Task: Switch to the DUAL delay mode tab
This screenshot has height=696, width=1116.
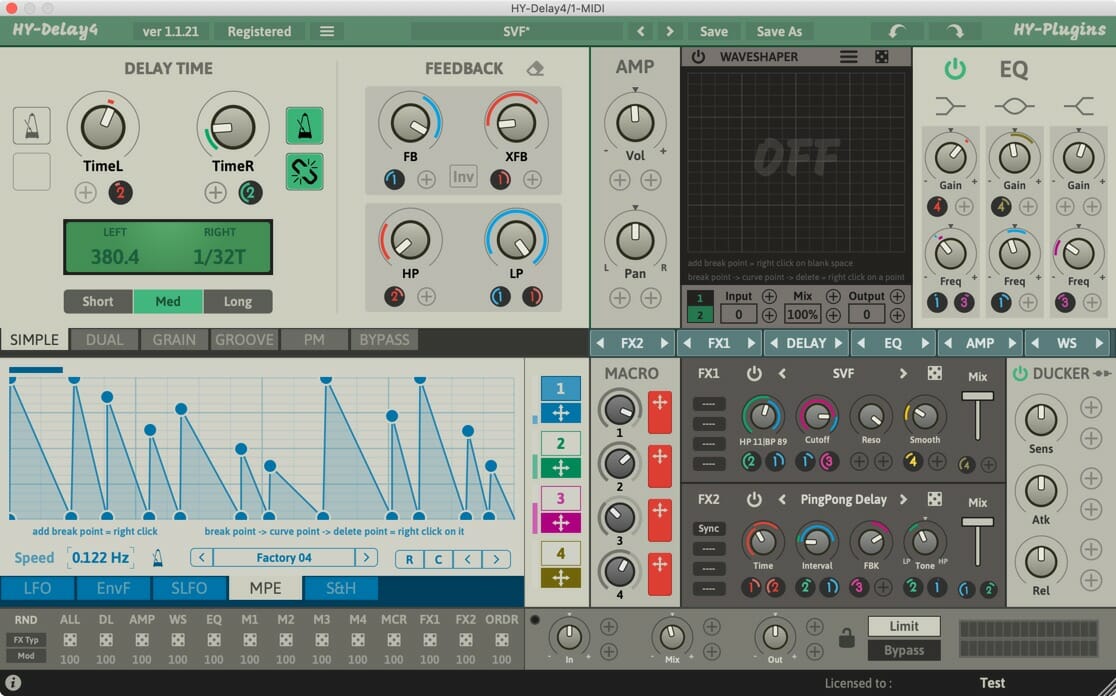Action: (104, 339)
